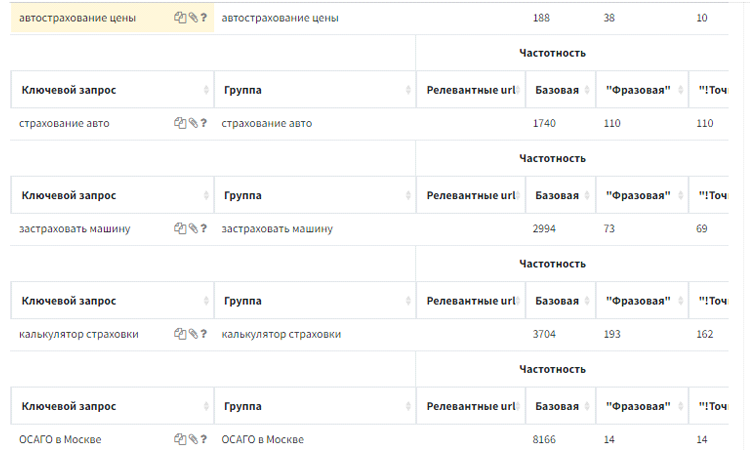Click paperclip icon for 'калькулятор страховки'

[192, 334]
